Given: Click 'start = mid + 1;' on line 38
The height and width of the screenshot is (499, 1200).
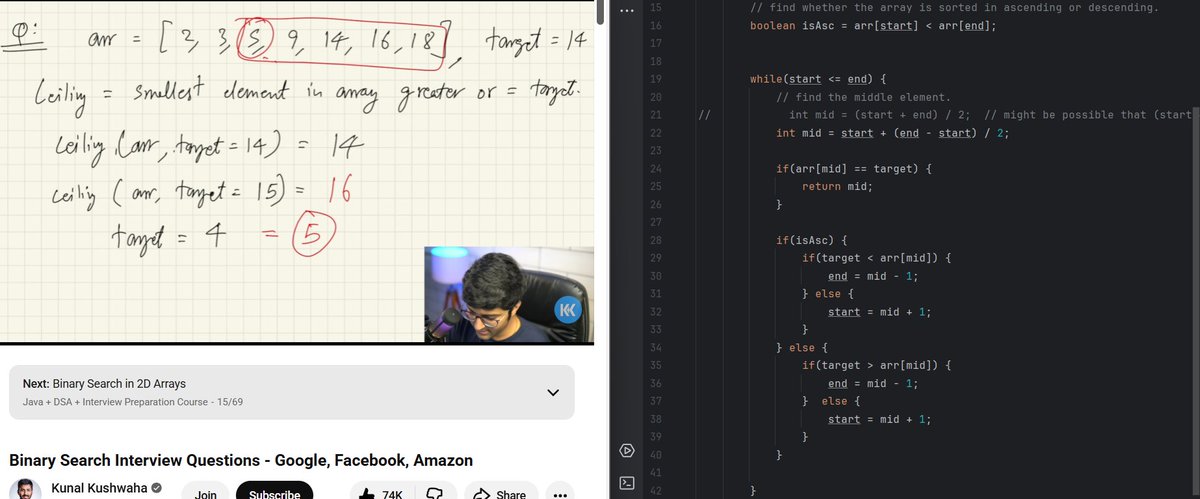Looking at the screenshot, I should [880, 420].
